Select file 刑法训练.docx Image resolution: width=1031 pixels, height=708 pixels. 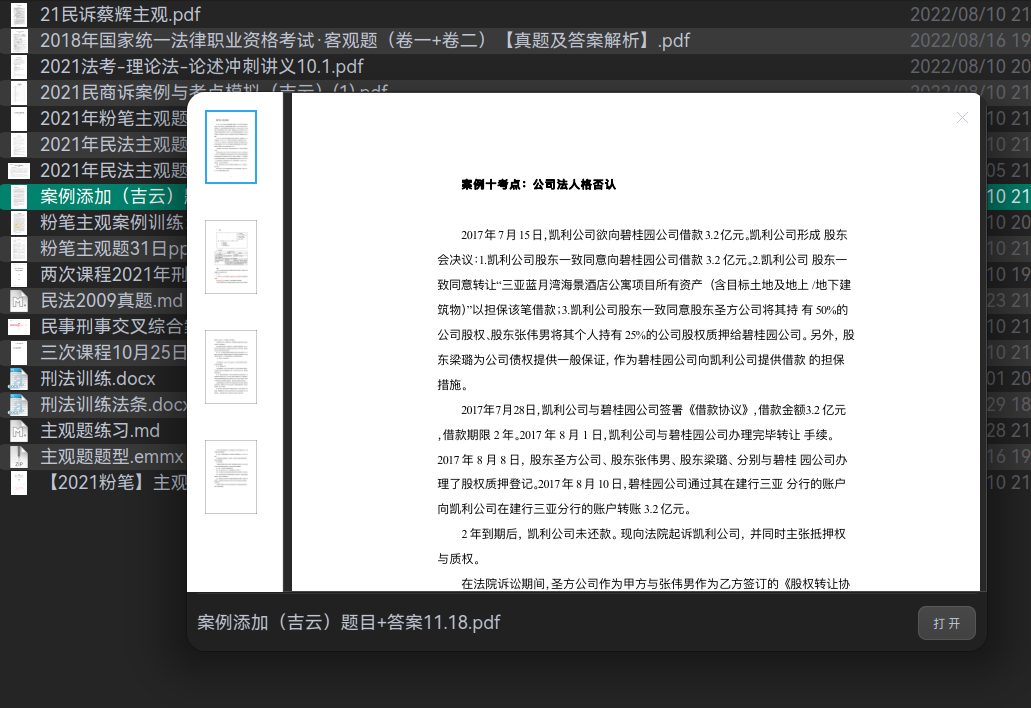[98, 379]
